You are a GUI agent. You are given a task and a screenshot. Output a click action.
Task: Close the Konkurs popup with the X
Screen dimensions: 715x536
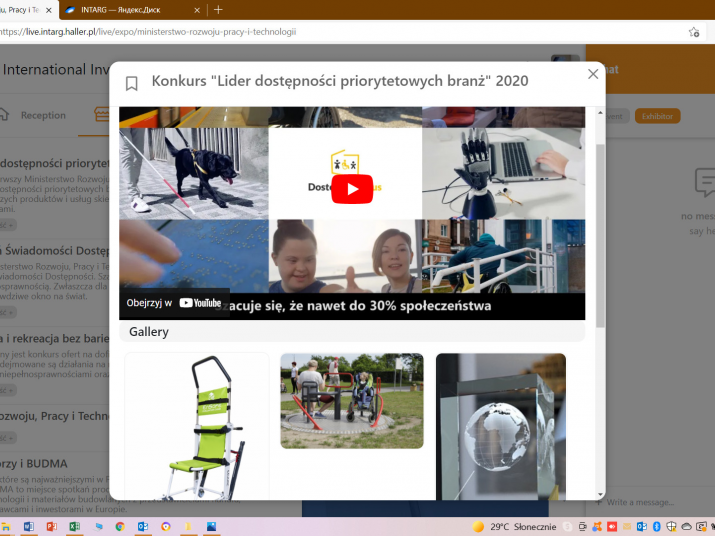(x=593, y=74)
